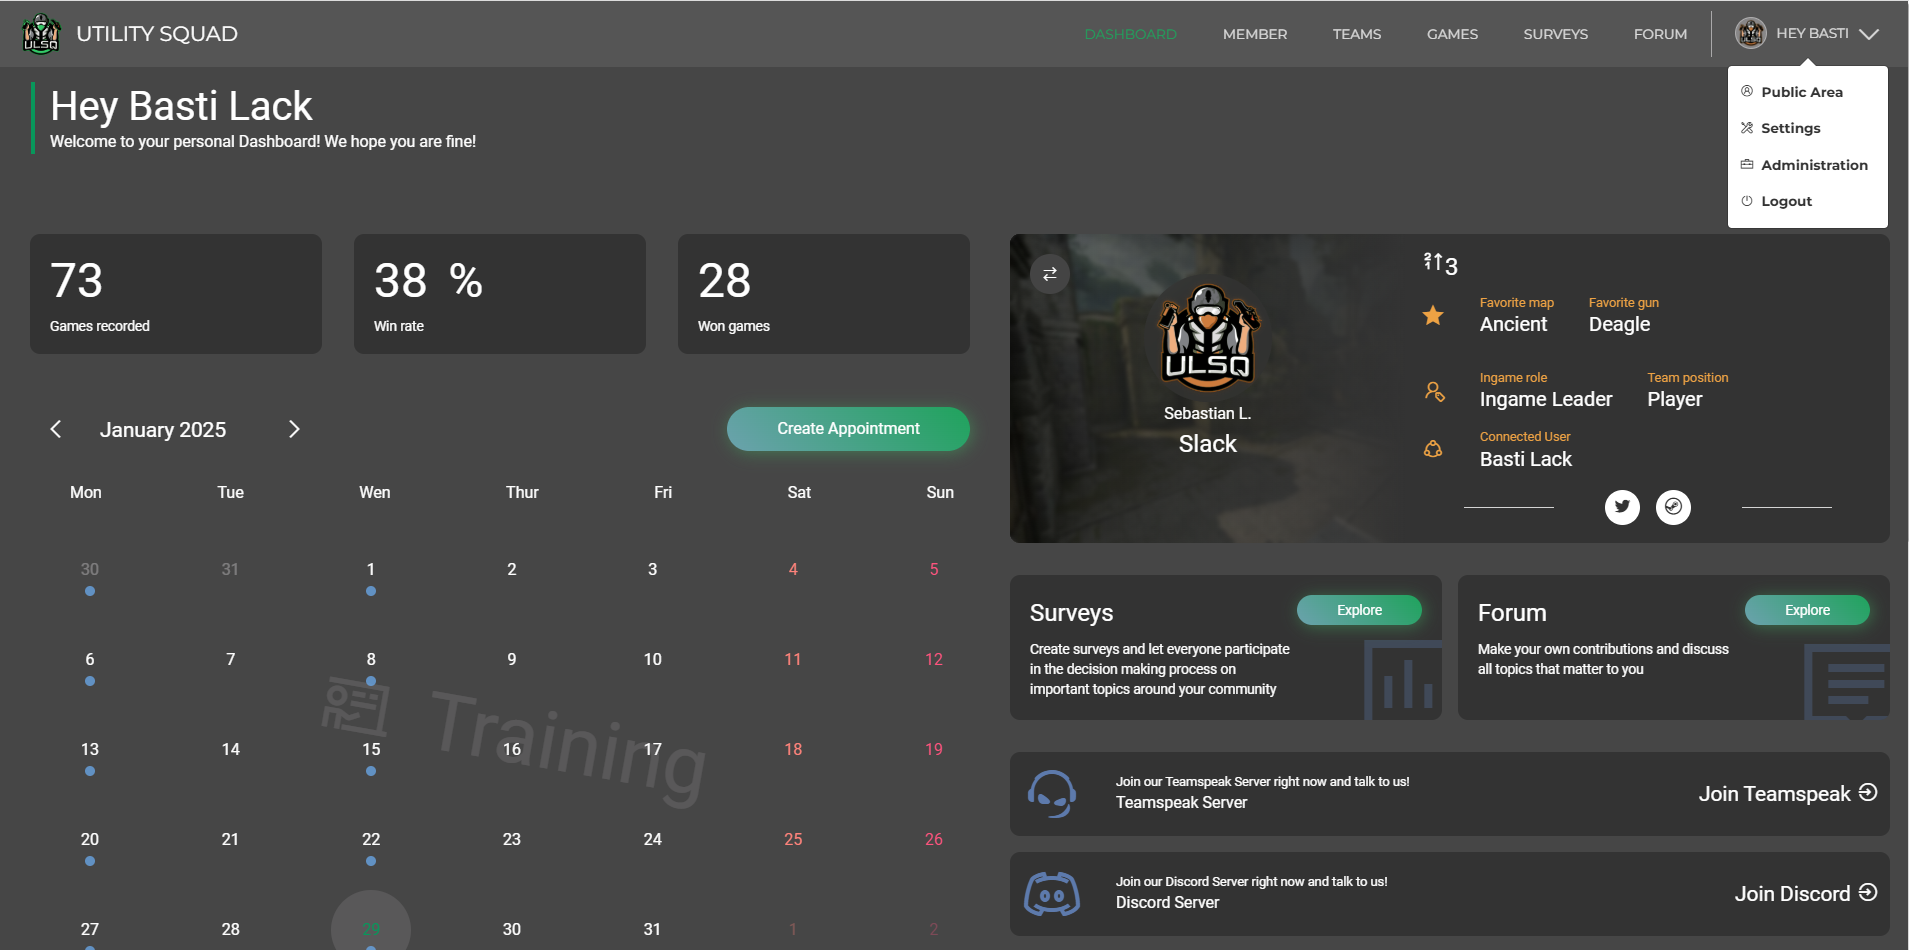Screen dimensions: 1909x950
Task: Select Settings from the user menu
Action: coord(1790,128)
